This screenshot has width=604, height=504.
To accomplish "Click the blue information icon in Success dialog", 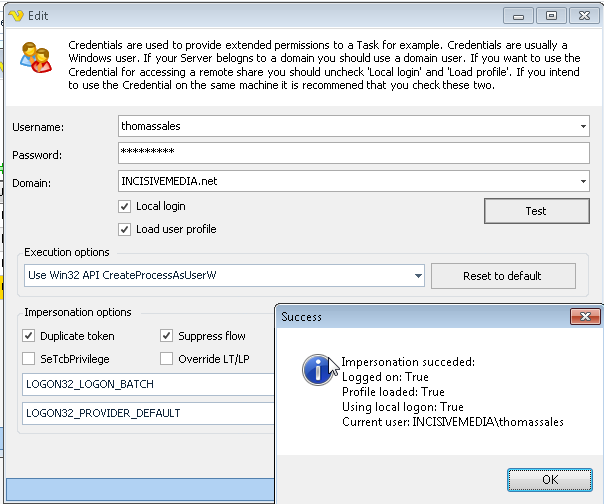I will [317, 371].
